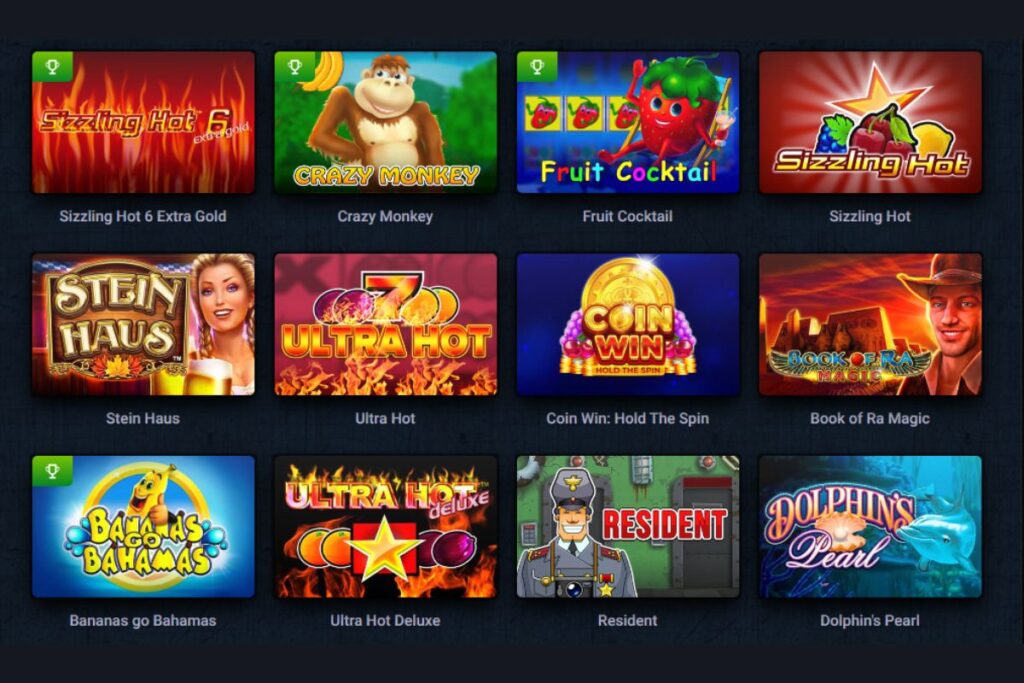Select the Book of Ra Magic thumbnail
The height and width of the screenshot is (683, 1024).
click(x=871, y=325)
